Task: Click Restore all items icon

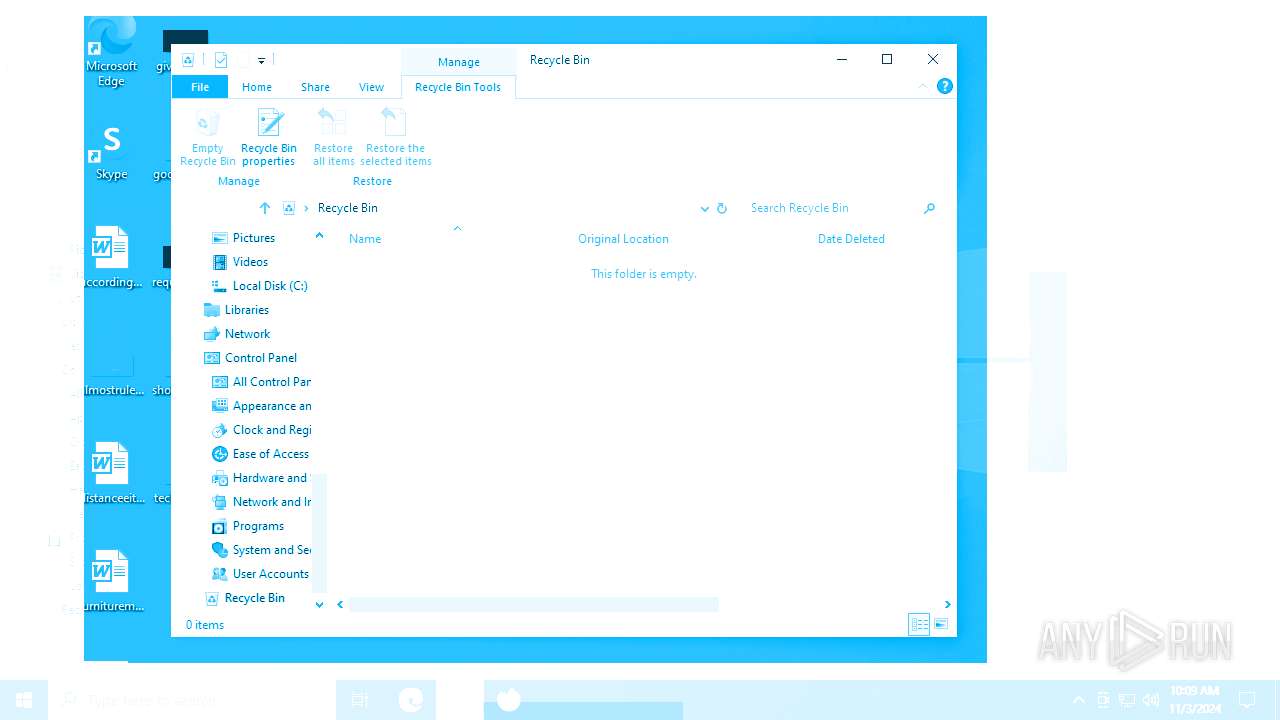Action: point(333,137)
